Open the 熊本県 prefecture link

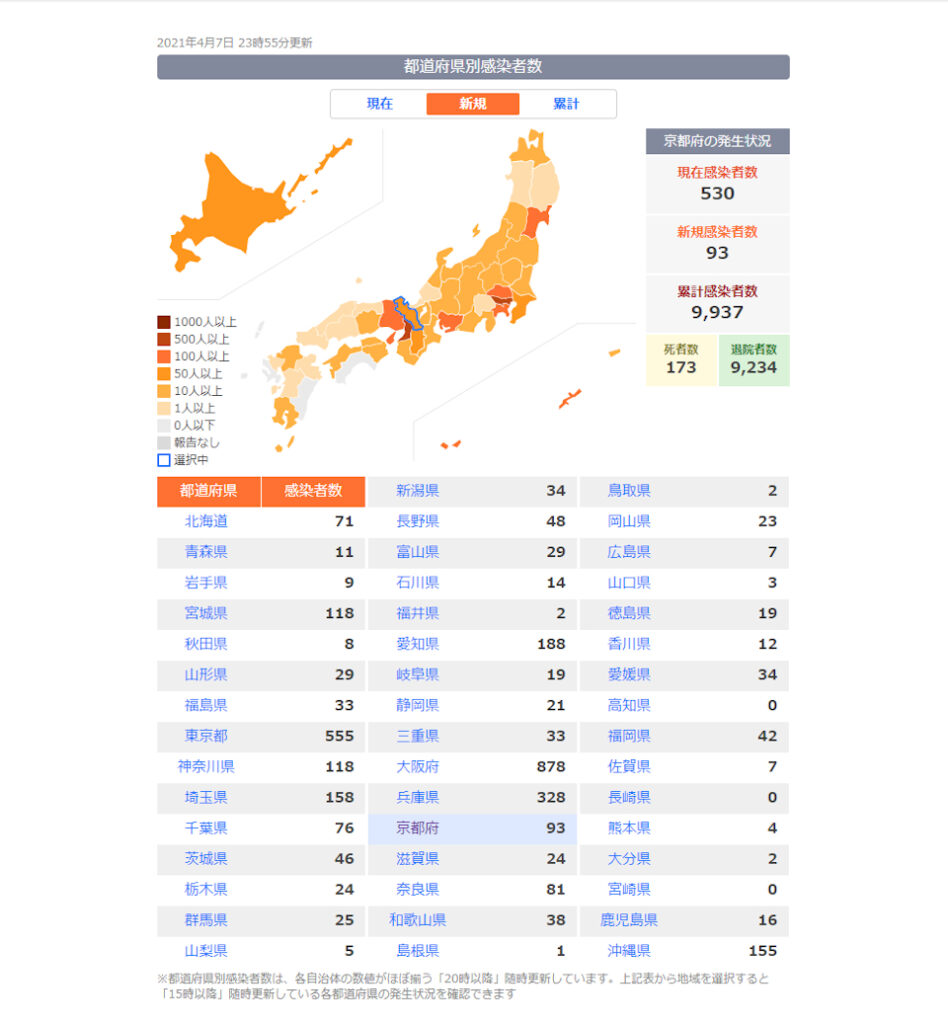click(x=629, y=828)
